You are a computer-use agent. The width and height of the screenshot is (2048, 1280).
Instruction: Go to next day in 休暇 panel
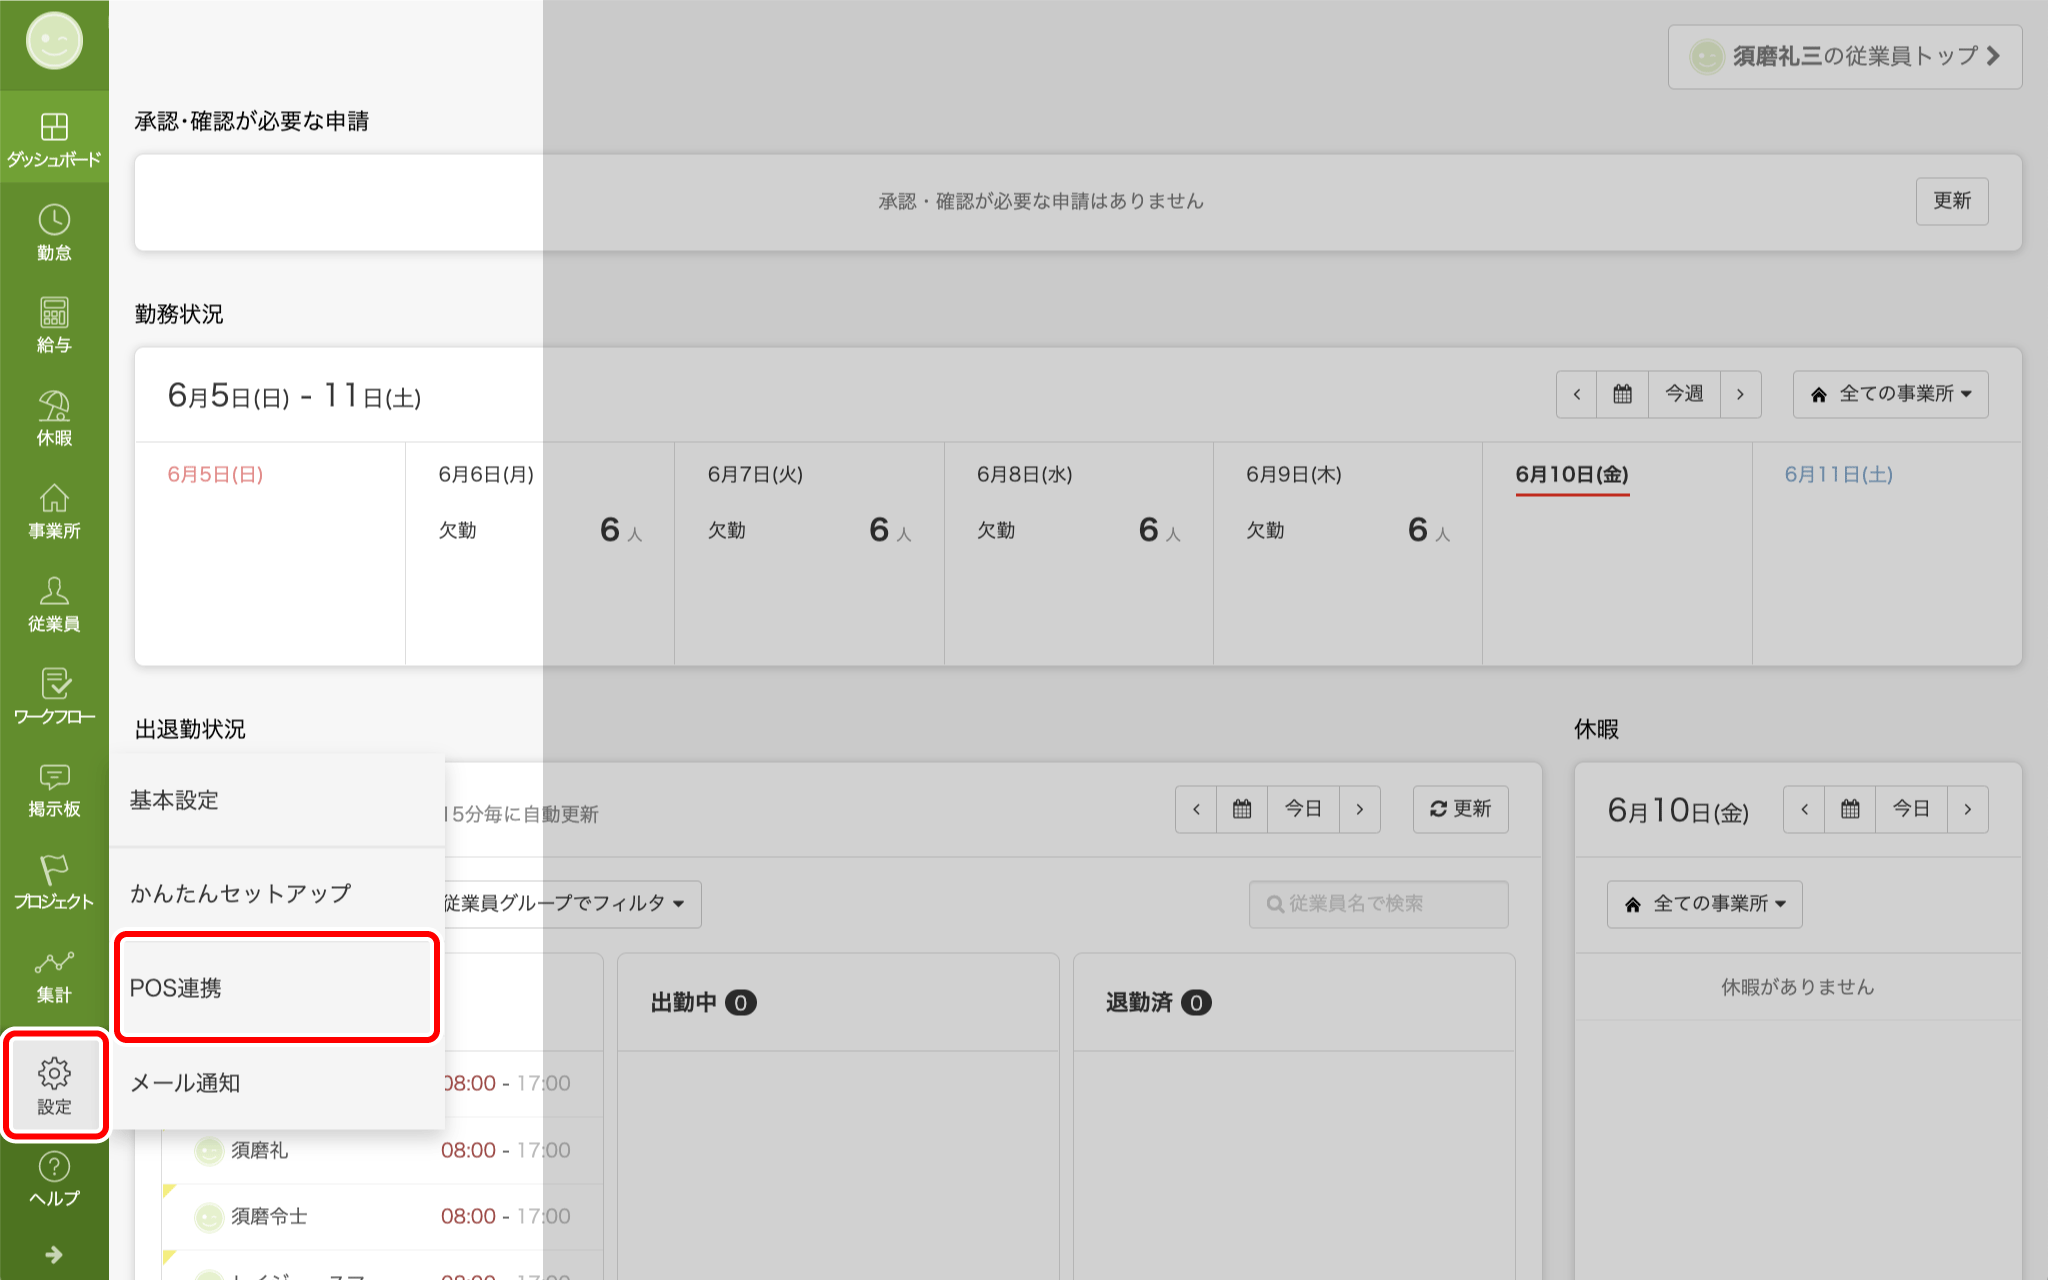1968,809
